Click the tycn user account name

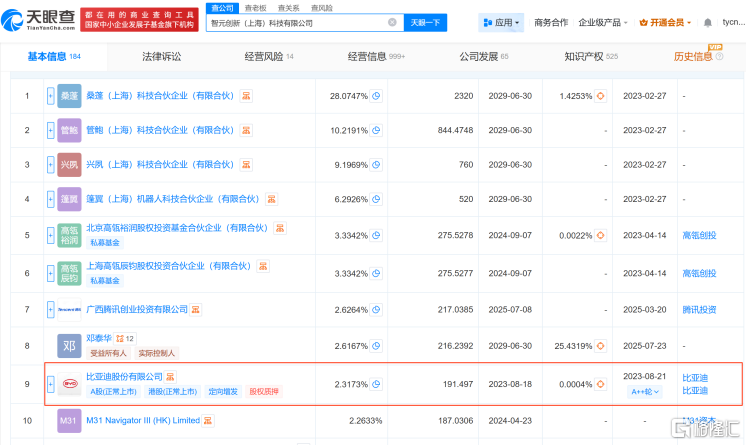733,22
